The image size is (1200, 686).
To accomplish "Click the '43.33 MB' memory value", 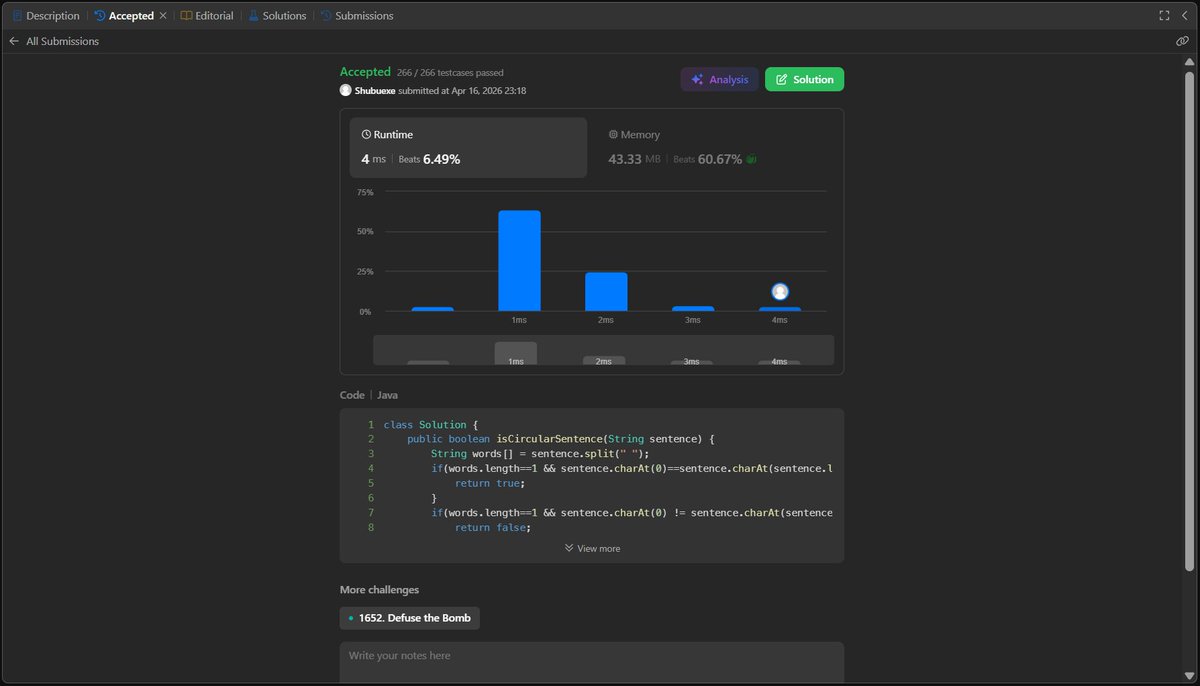I will [x=637, y=159].
